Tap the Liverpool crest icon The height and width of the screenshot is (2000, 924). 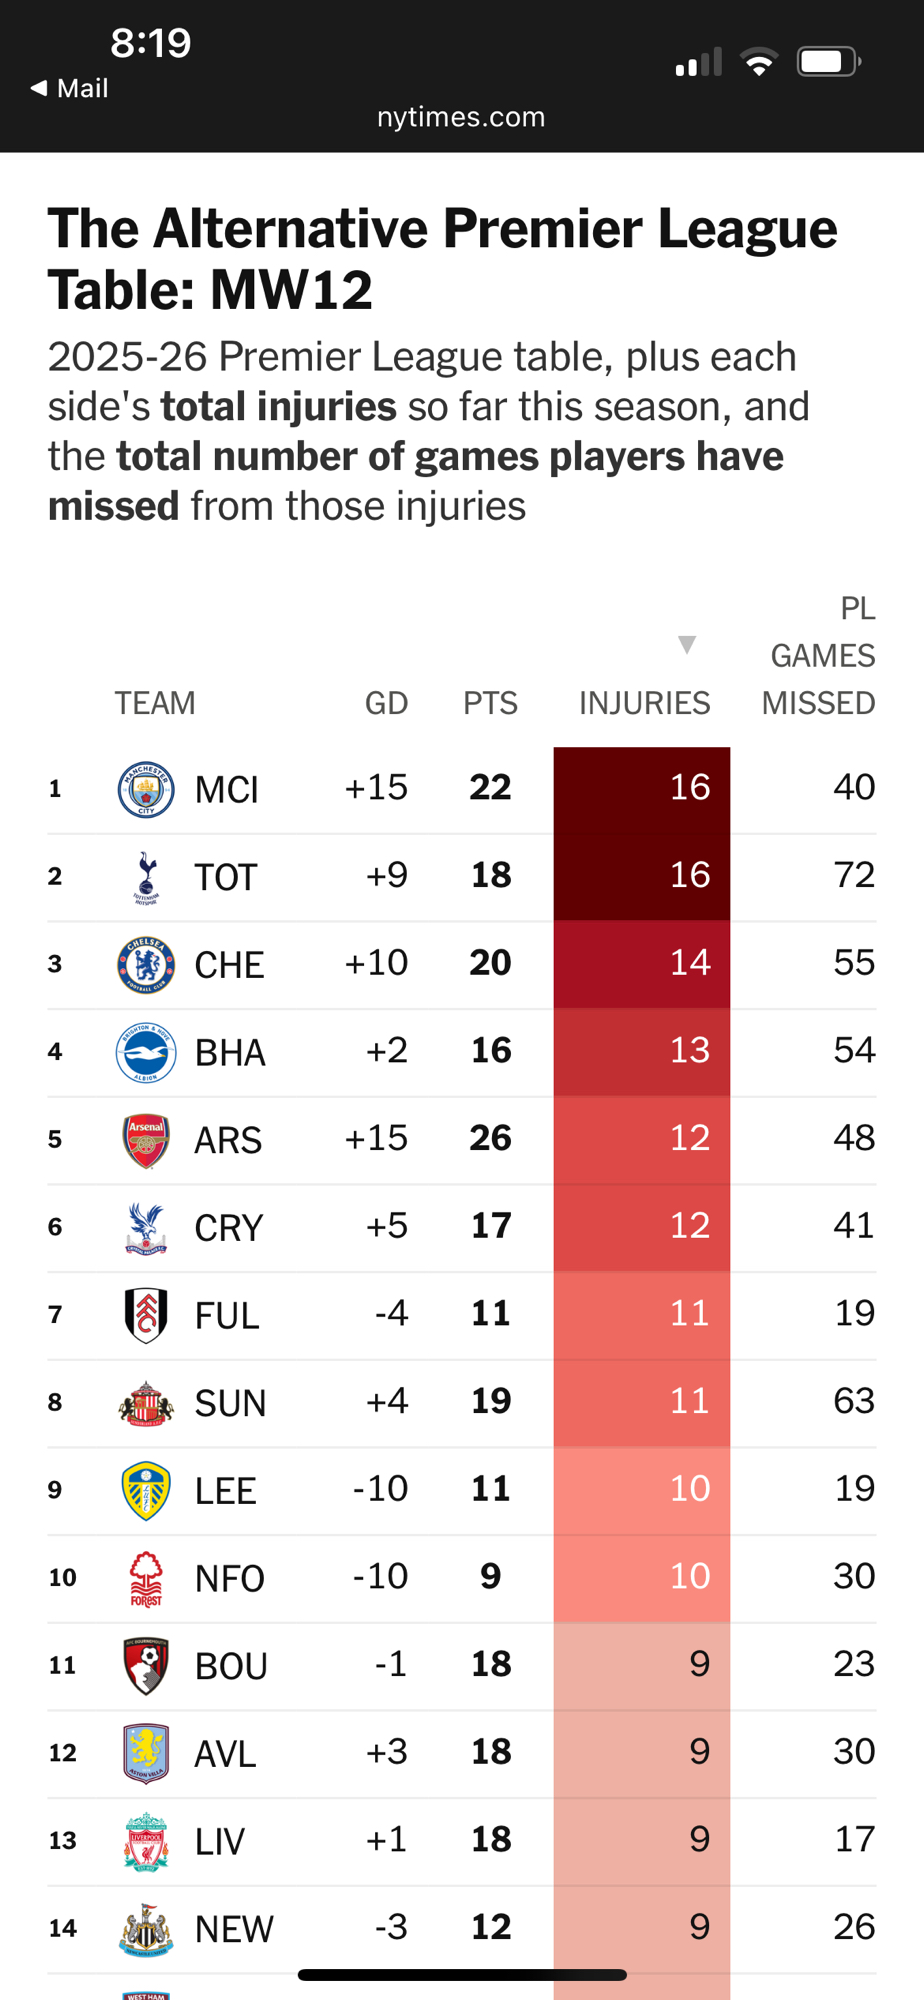click(x=146, y=1841)
